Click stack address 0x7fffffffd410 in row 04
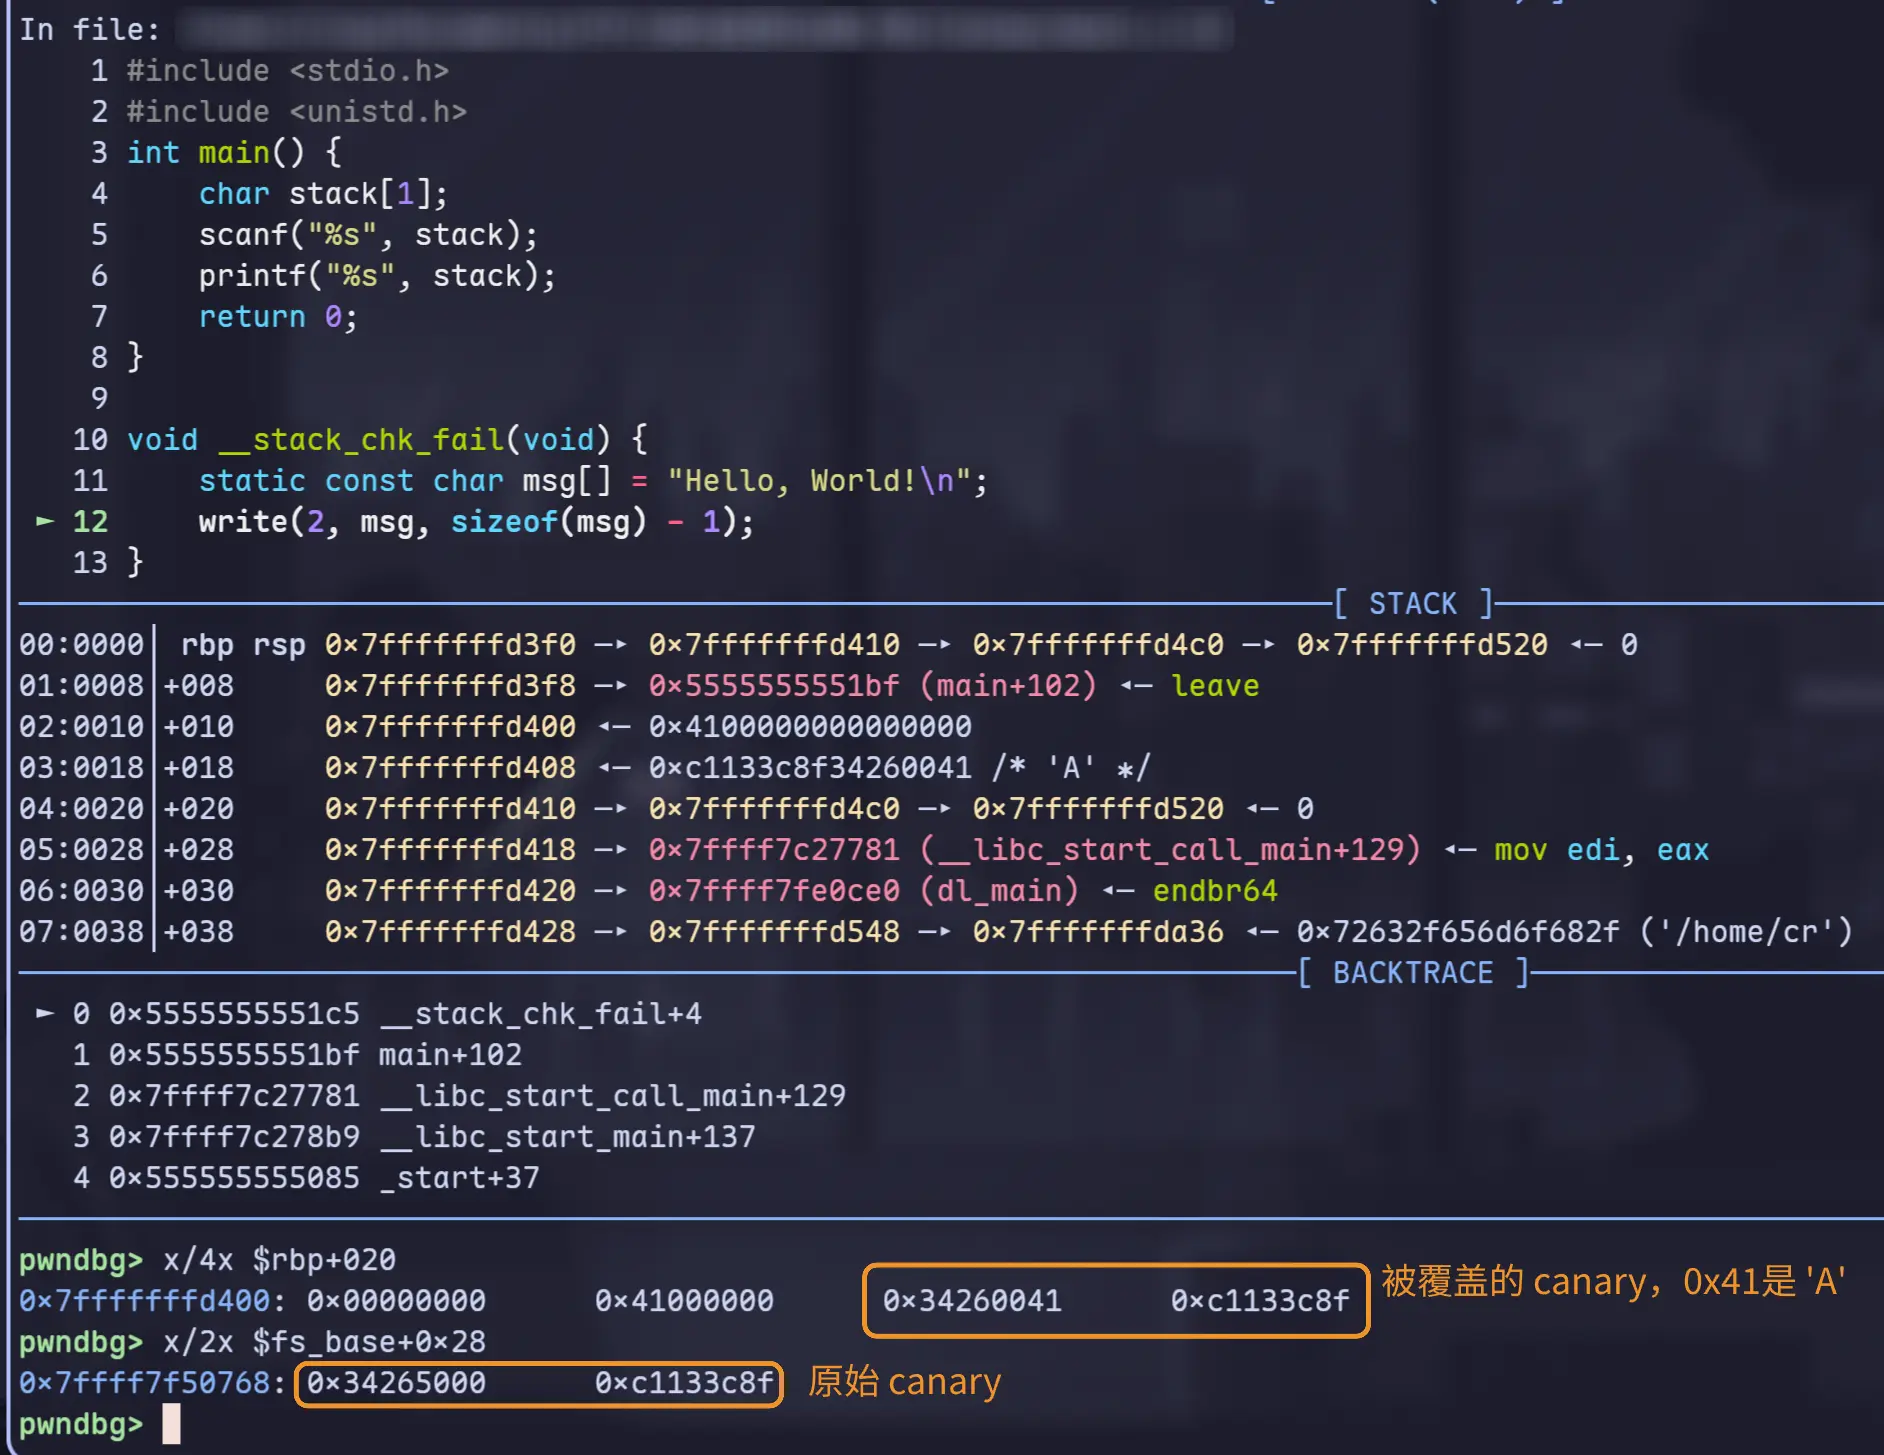 (x=450, y=809)
